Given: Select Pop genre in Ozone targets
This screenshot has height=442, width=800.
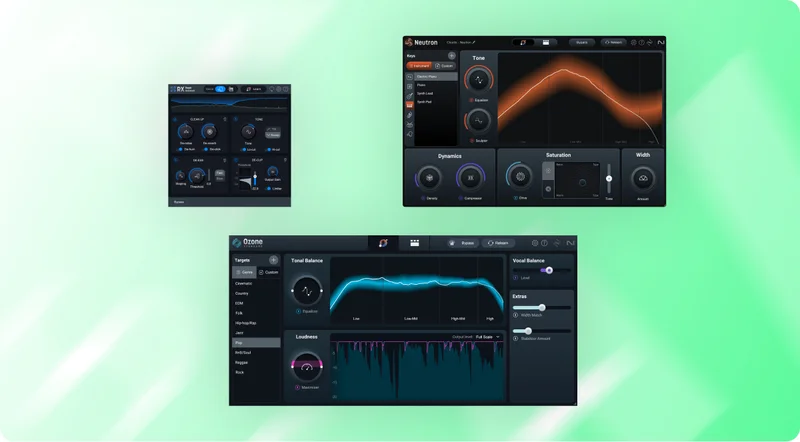Looking at the screenshot, I should 256,343.
